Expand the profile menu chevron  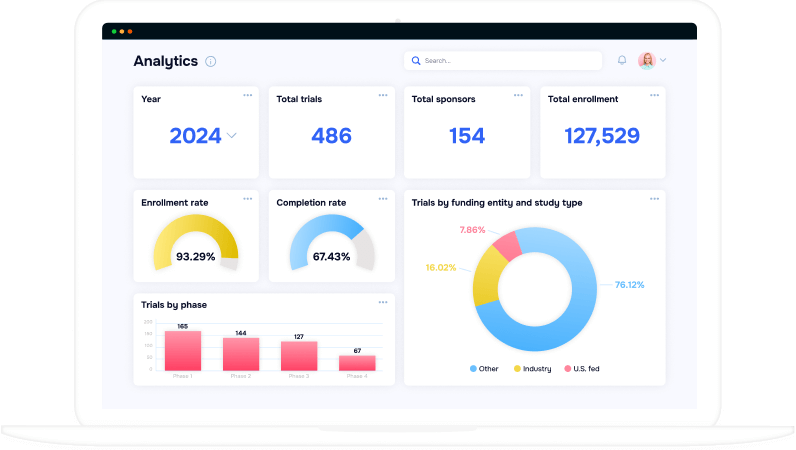pos(663,60)
